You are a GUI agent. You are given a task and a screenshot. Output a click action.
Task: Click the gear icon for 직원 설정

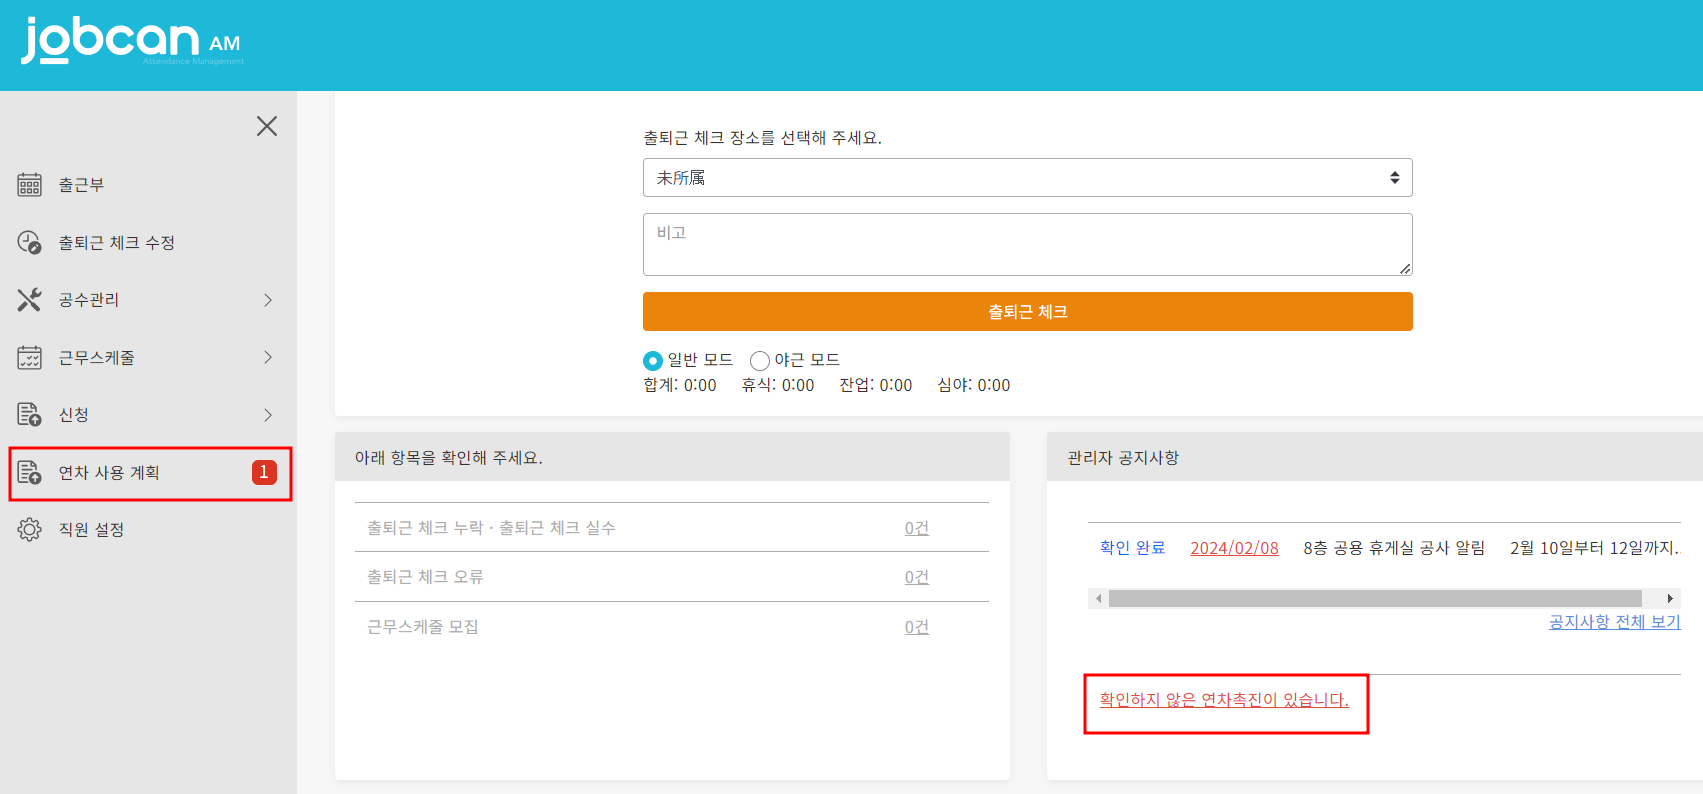click(29, 530)
